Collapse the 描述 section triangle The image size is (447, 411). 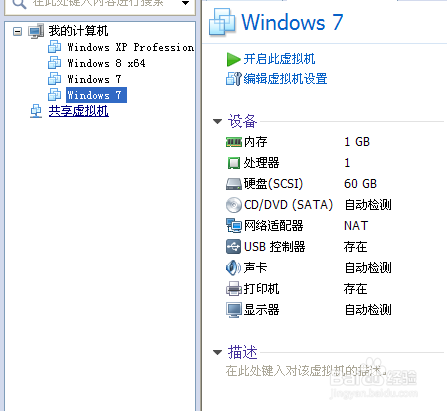(217, 352)
